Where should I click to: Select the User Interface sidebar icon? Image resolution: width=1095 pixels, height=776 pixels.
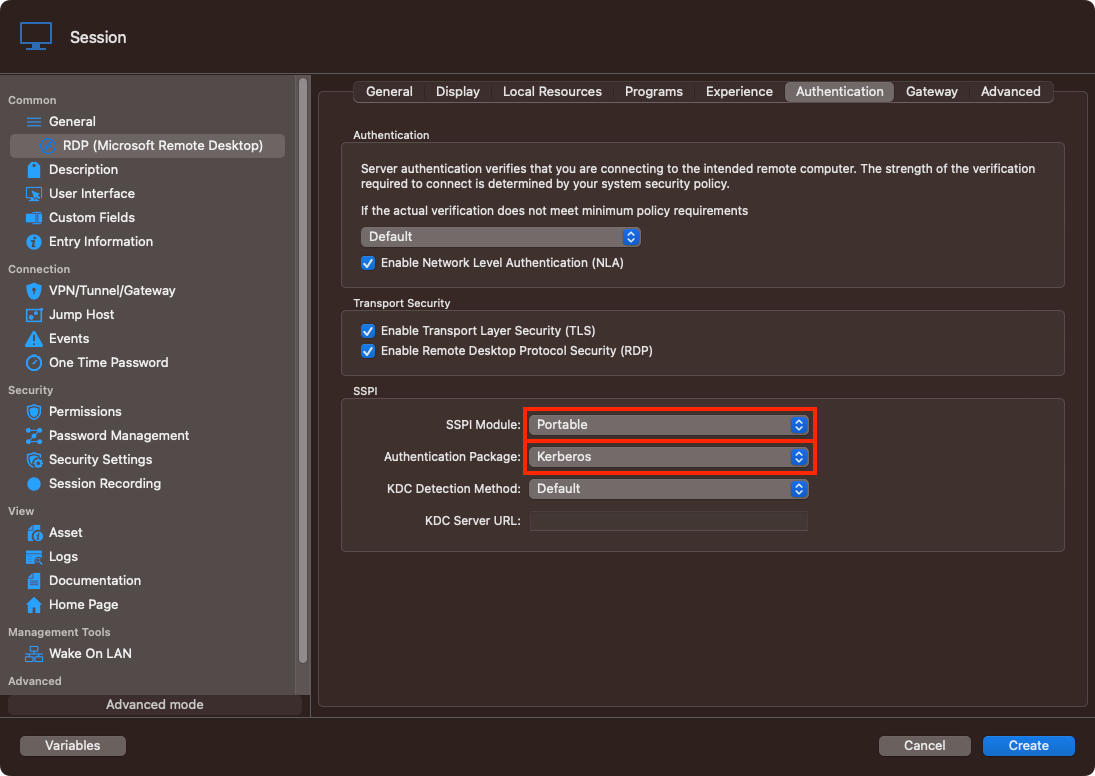click(x=34, y=194)
